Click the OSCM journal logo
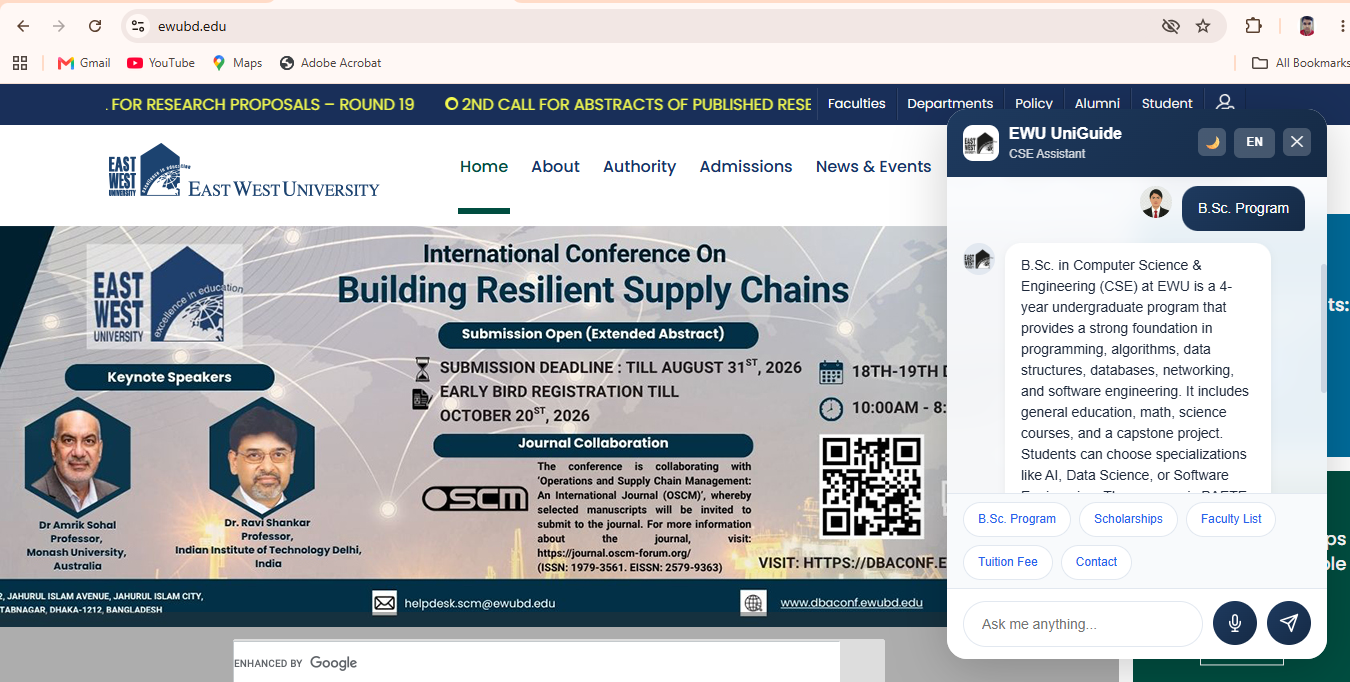The height and width of the screenshot is (682, 1350). pos(475,498)
